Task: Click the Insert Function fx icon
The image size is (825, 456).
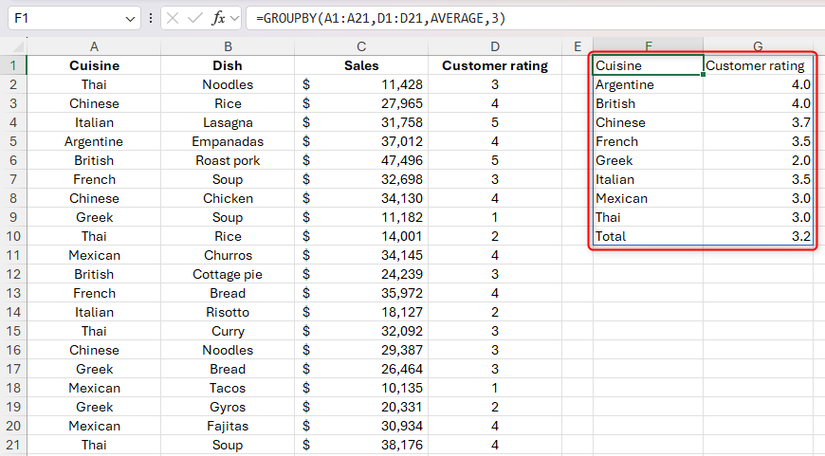Action: 219,19
